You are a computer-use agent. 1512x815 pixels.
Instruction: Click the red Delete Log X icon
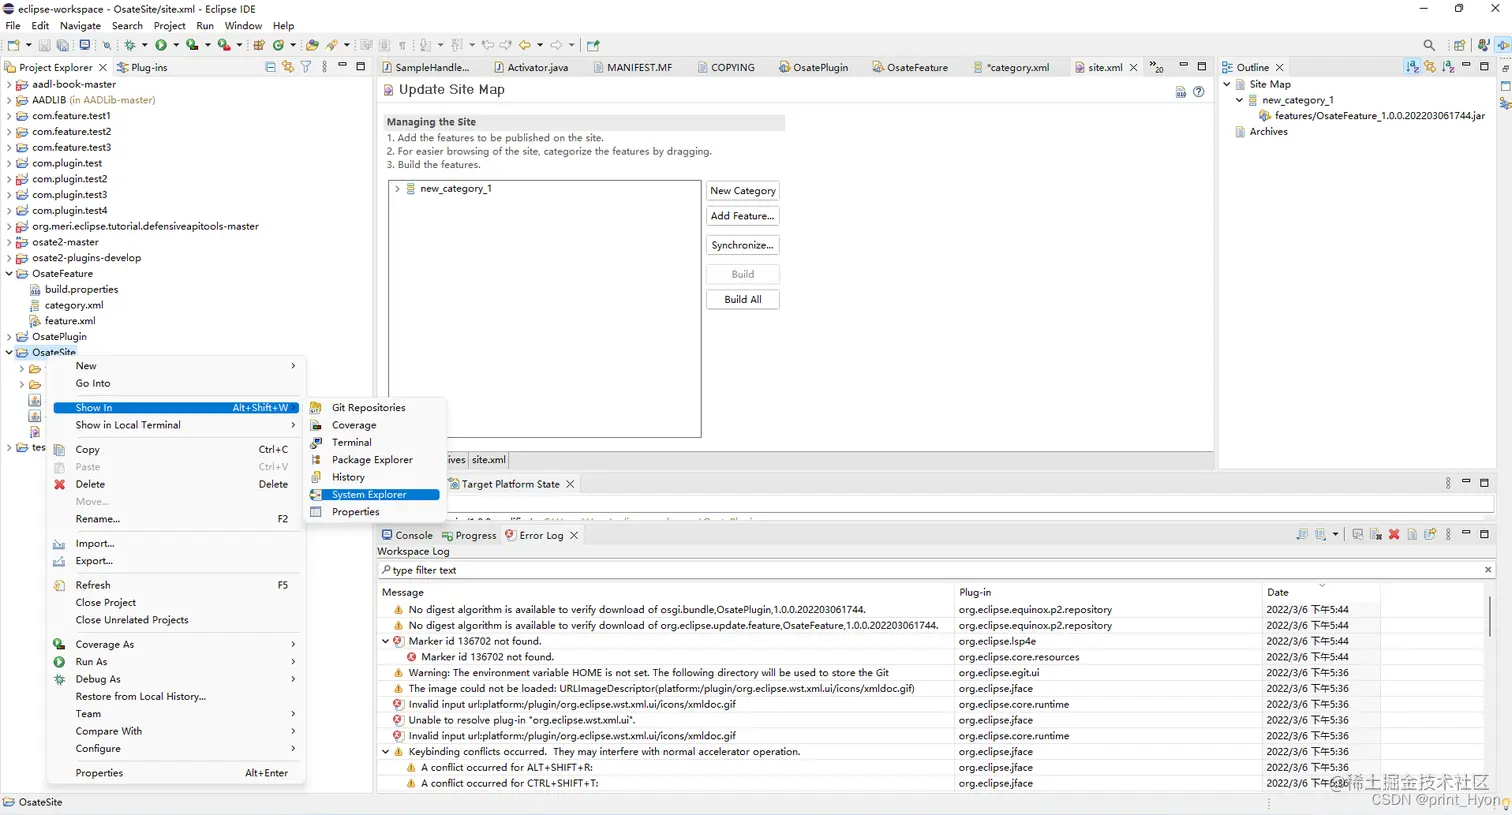[1394, 535]
